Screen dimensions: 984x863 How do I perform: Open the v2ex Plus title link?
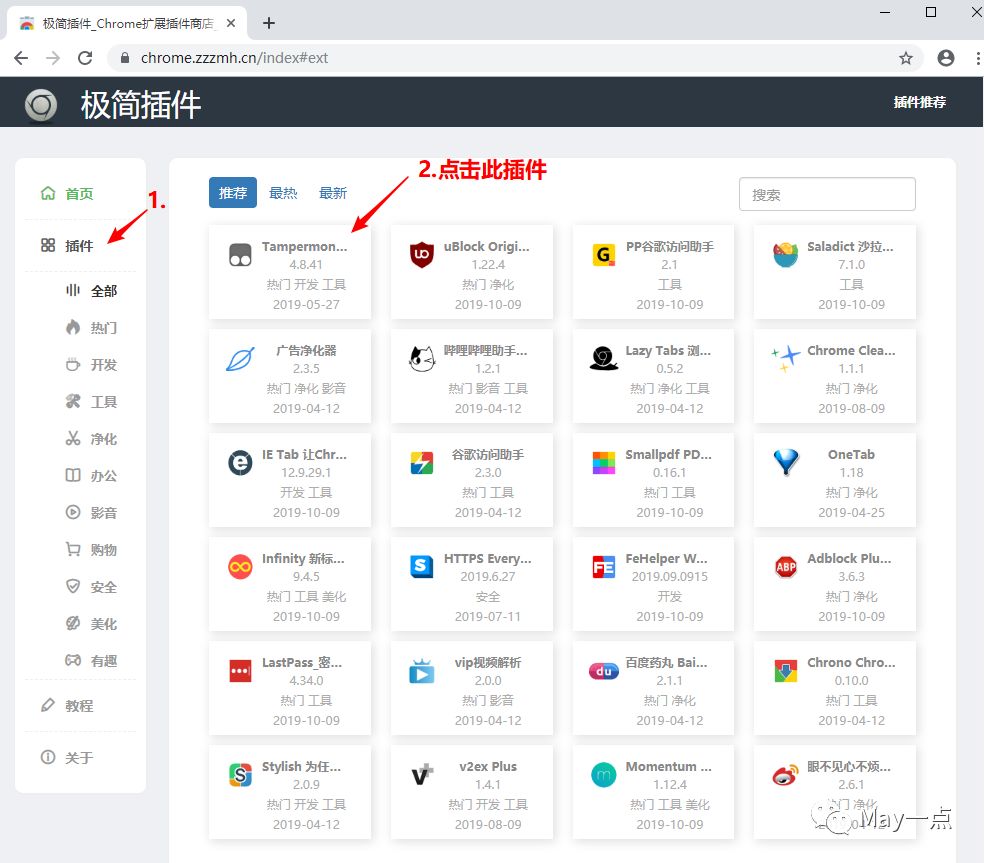tap(488, 766)
